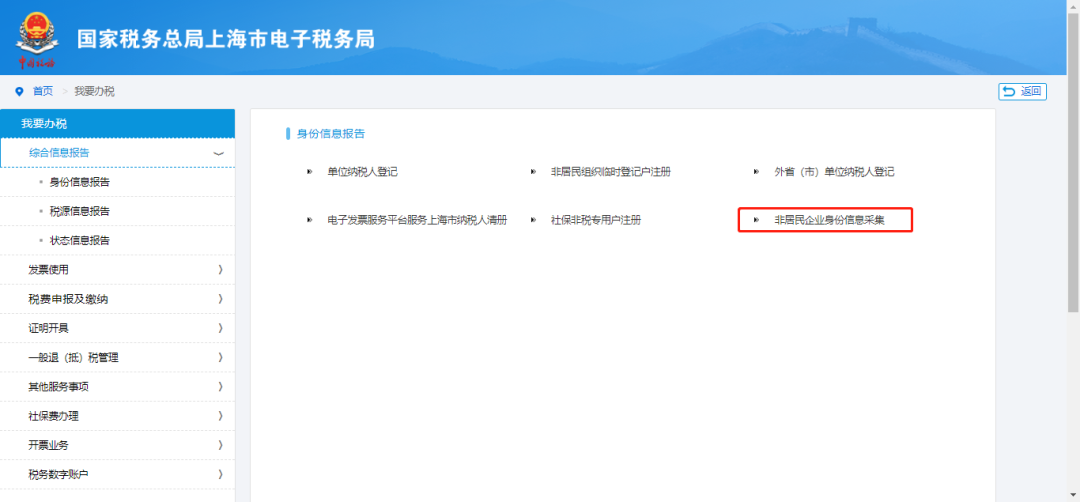Click the location pin icon in breadcrumb
1080x502 pixels.
[19, 92]
